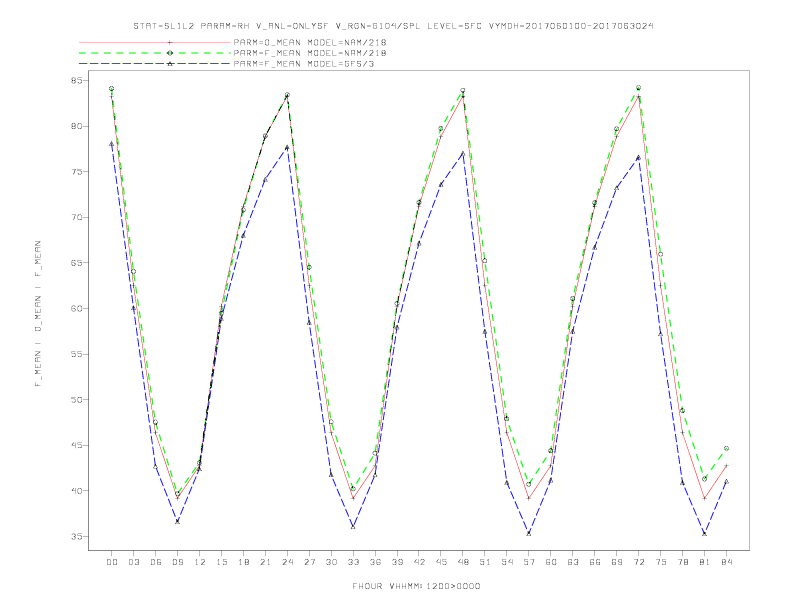Click x-axis tick label 39
This screenshot has width=792, height=612.
click(x=398, y=562)
